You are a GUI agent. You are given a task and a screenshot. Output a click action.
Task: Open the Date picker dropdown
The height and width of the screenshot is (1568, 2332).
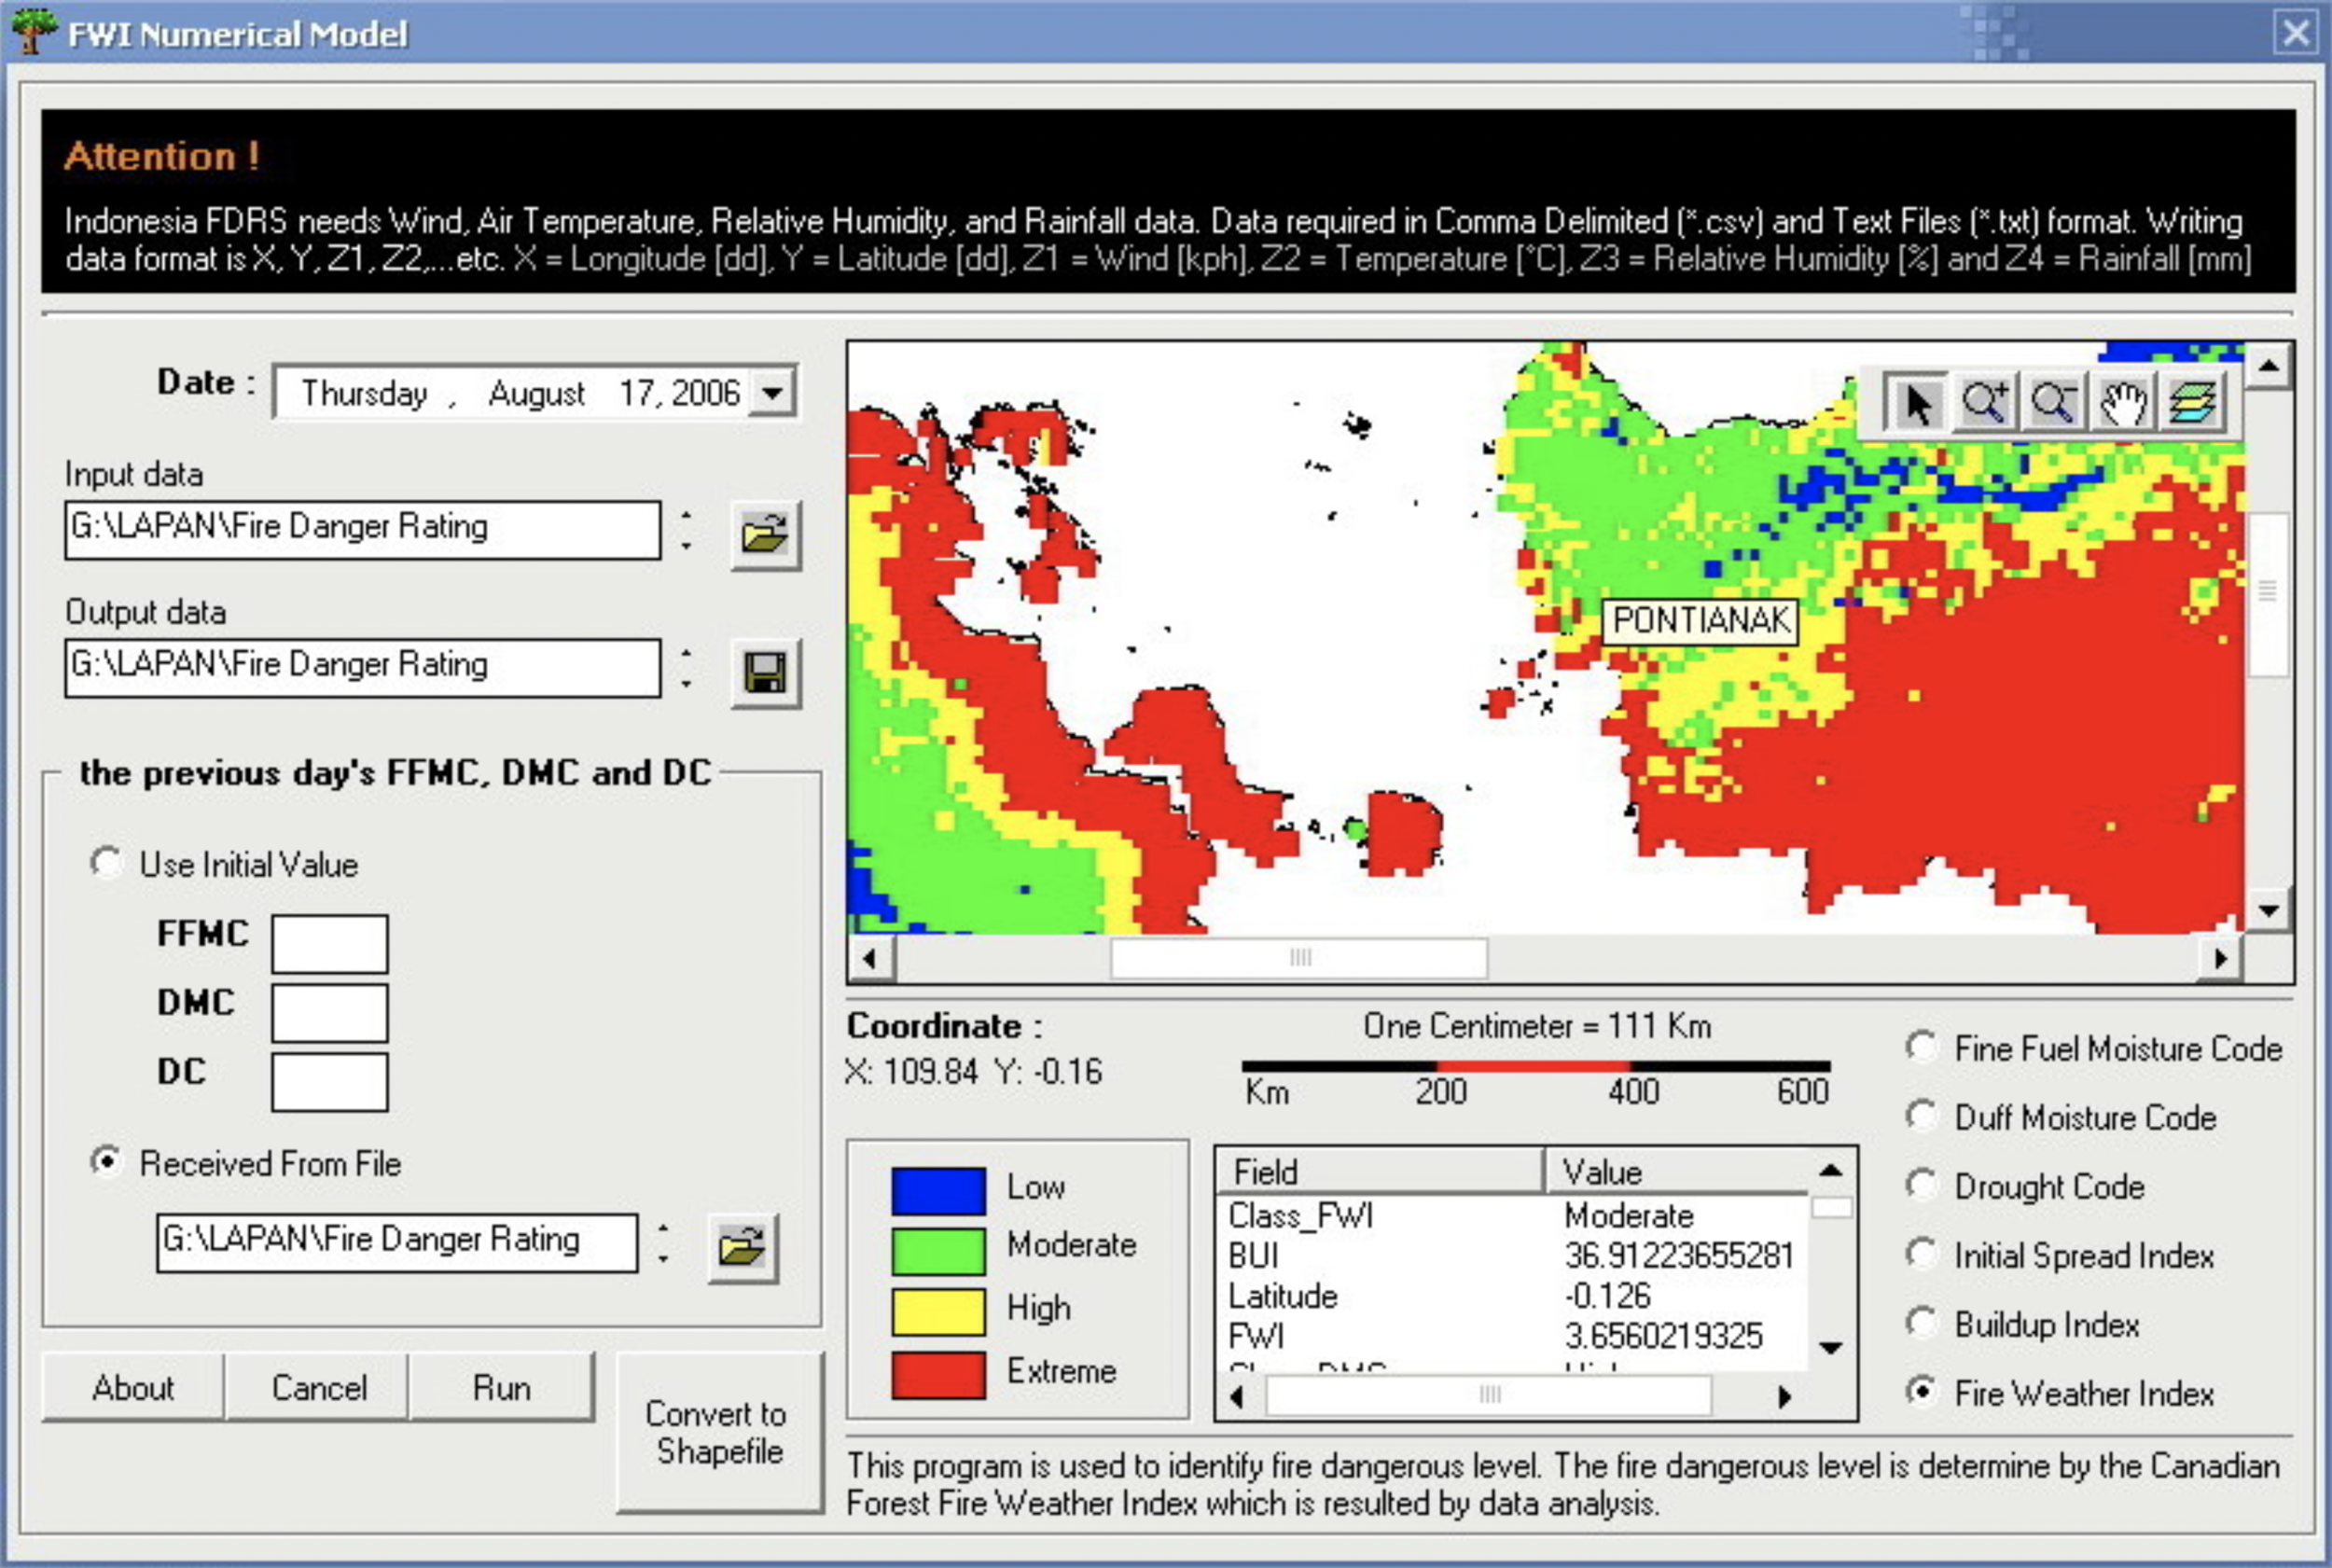[773, 392]
